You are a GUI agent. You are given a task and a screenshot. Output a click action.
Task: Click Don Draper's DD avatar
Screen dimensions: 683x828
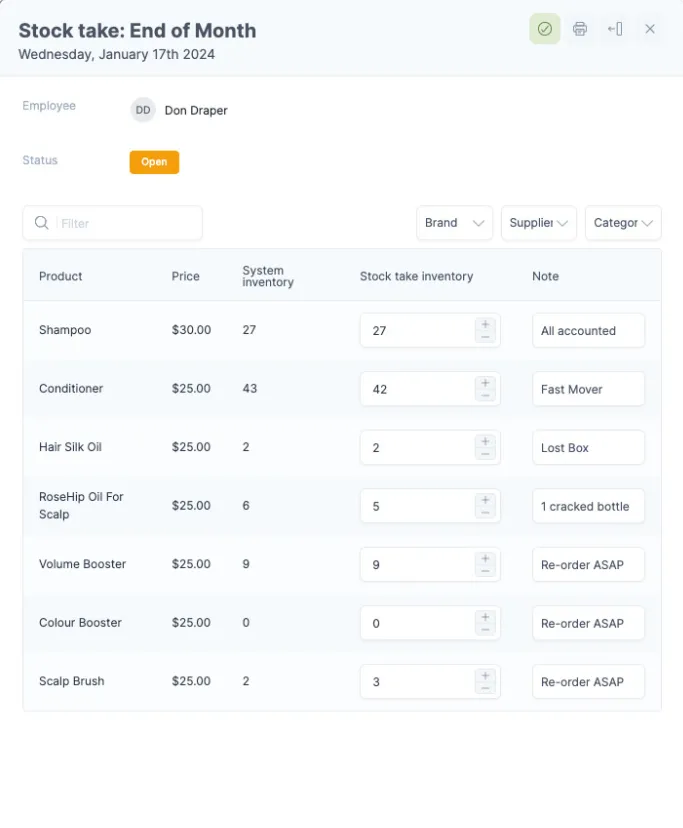143,110
